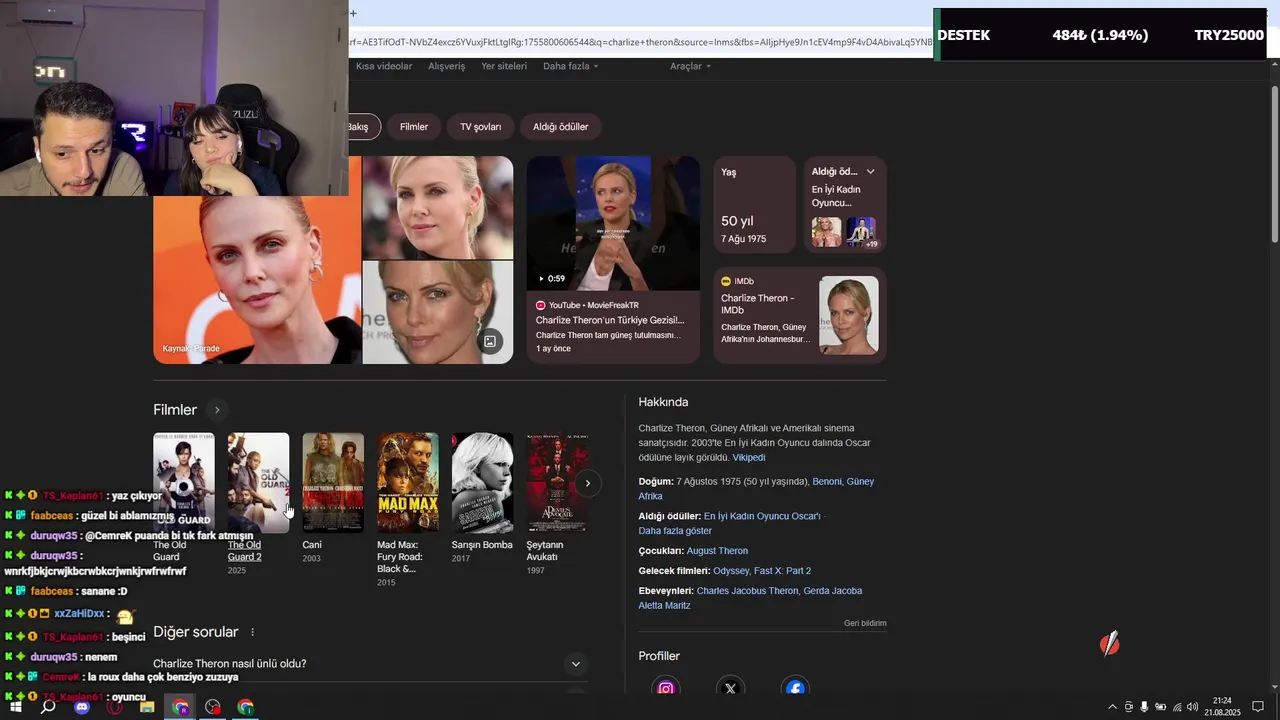Open the Charles Jacobus Theron link

(x=747, y=591)
